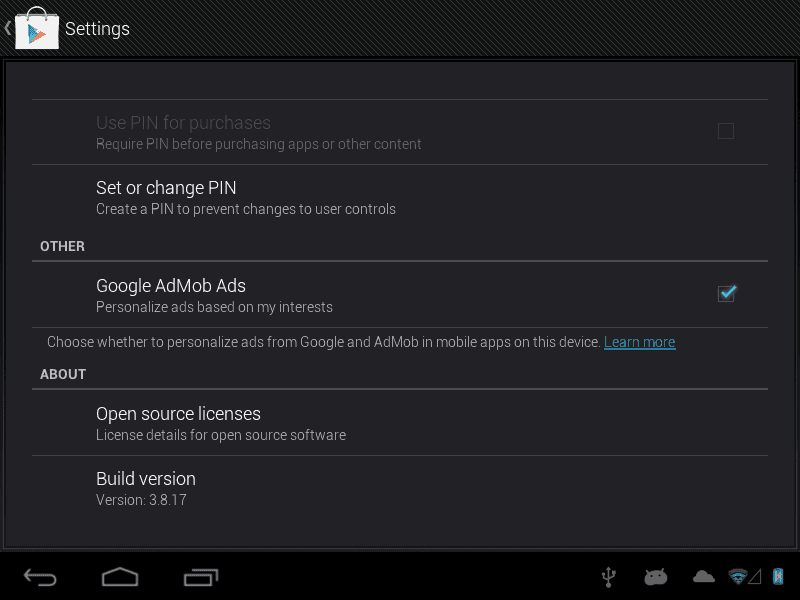Tap the Android home button

[120, 577]
